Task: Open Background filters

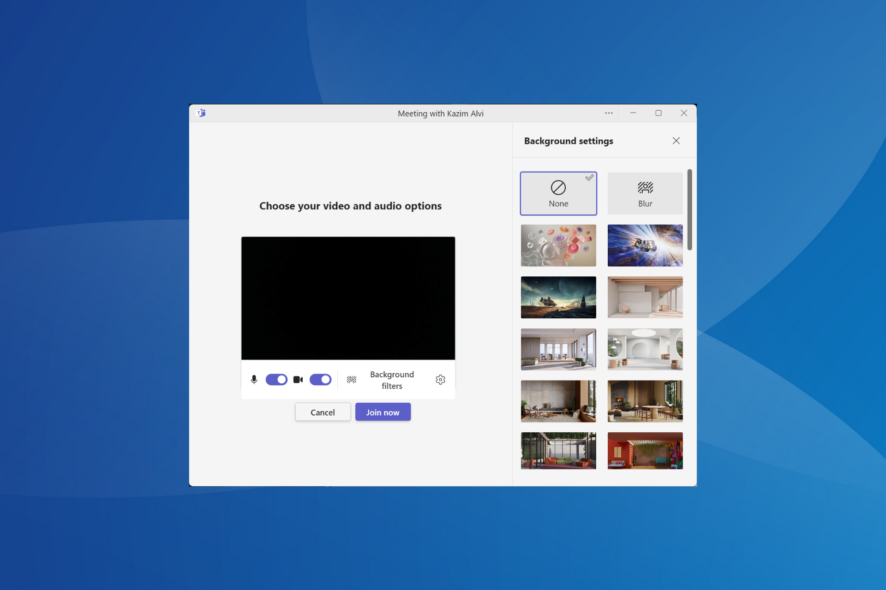Action: click(392, 380)
